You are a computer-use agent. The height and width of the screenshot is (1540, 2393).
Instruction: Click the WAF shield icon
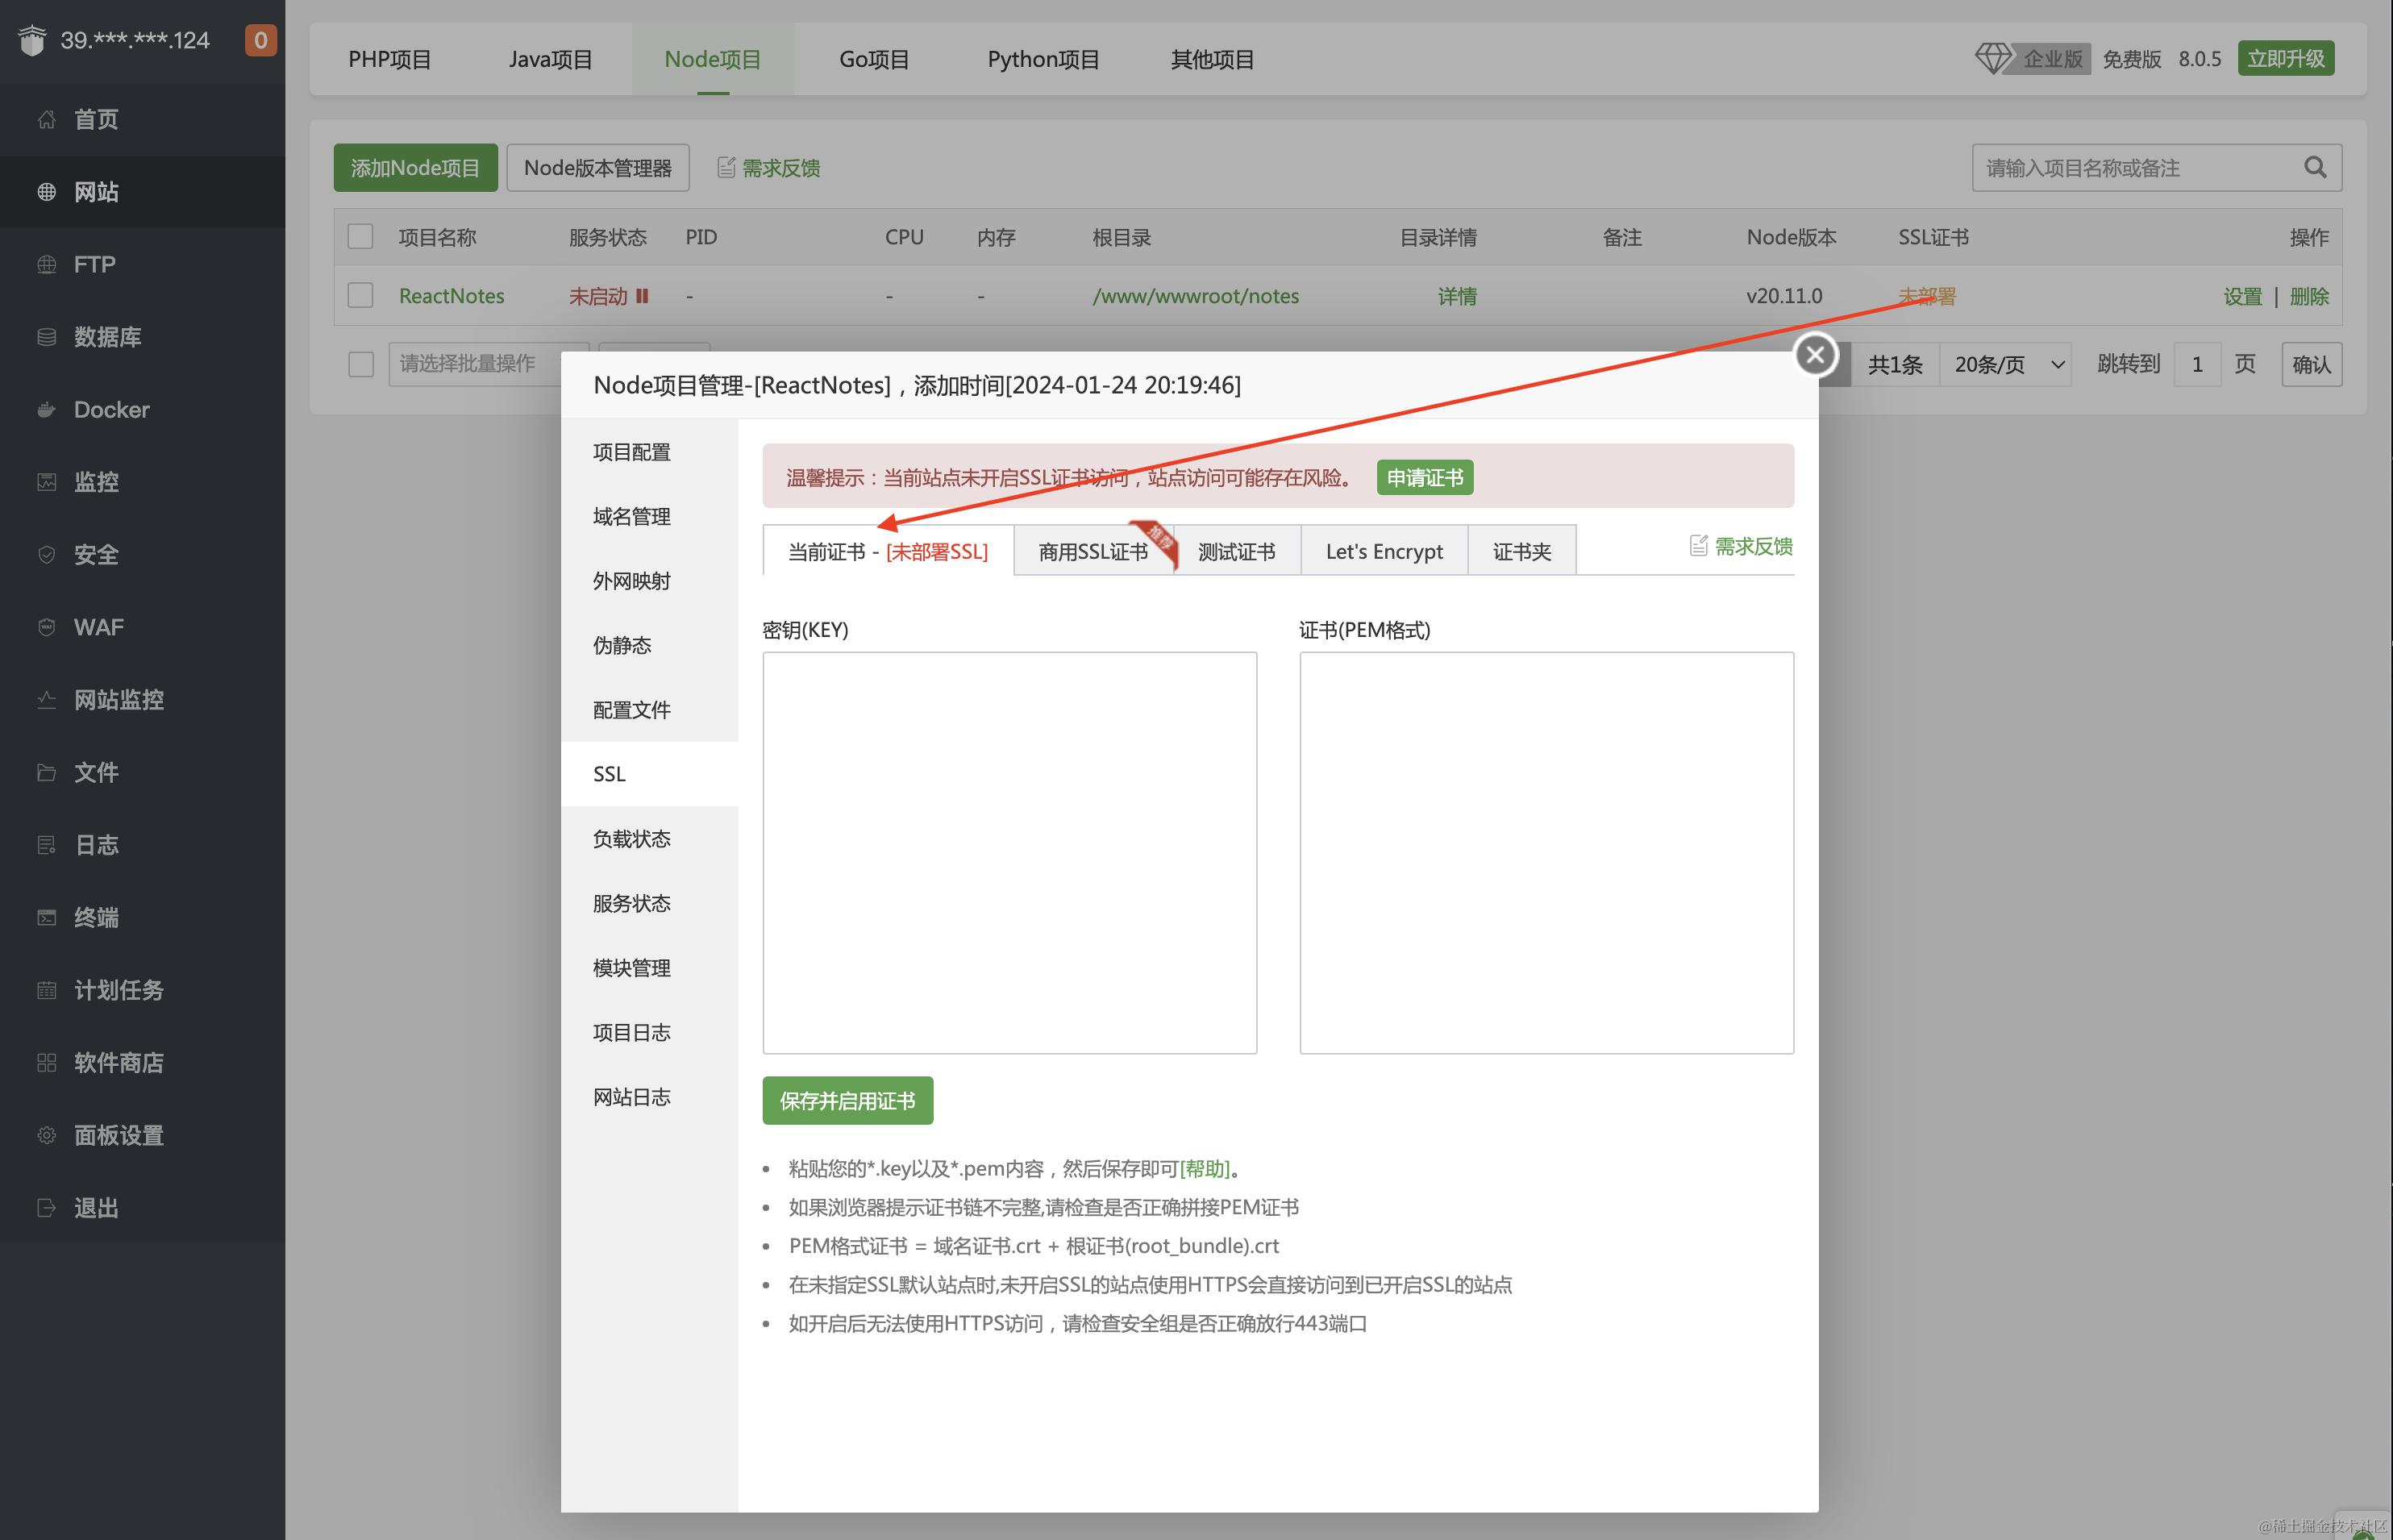coord(46,627)
